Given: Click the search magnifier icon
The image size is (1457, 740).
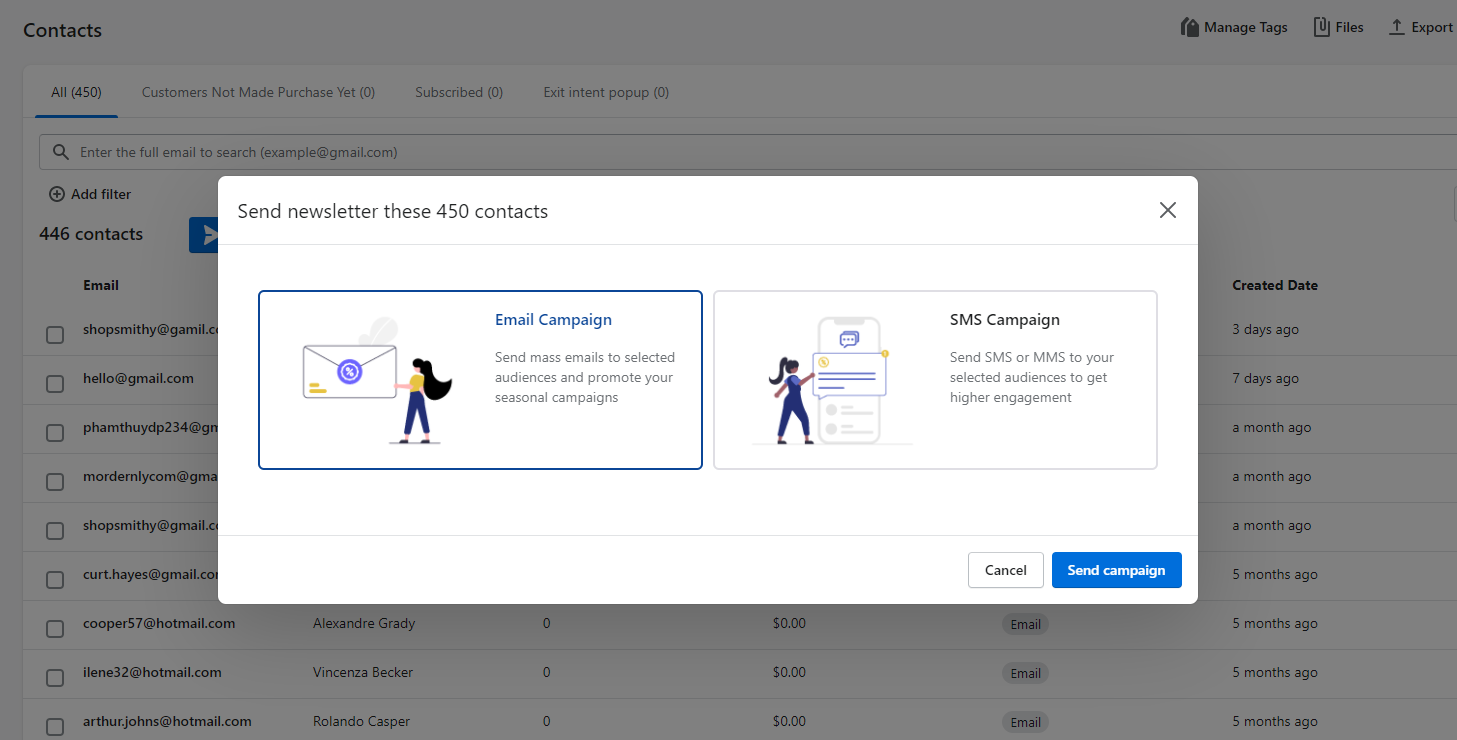Looking at the screenshot, I should [x=62, y=152].
